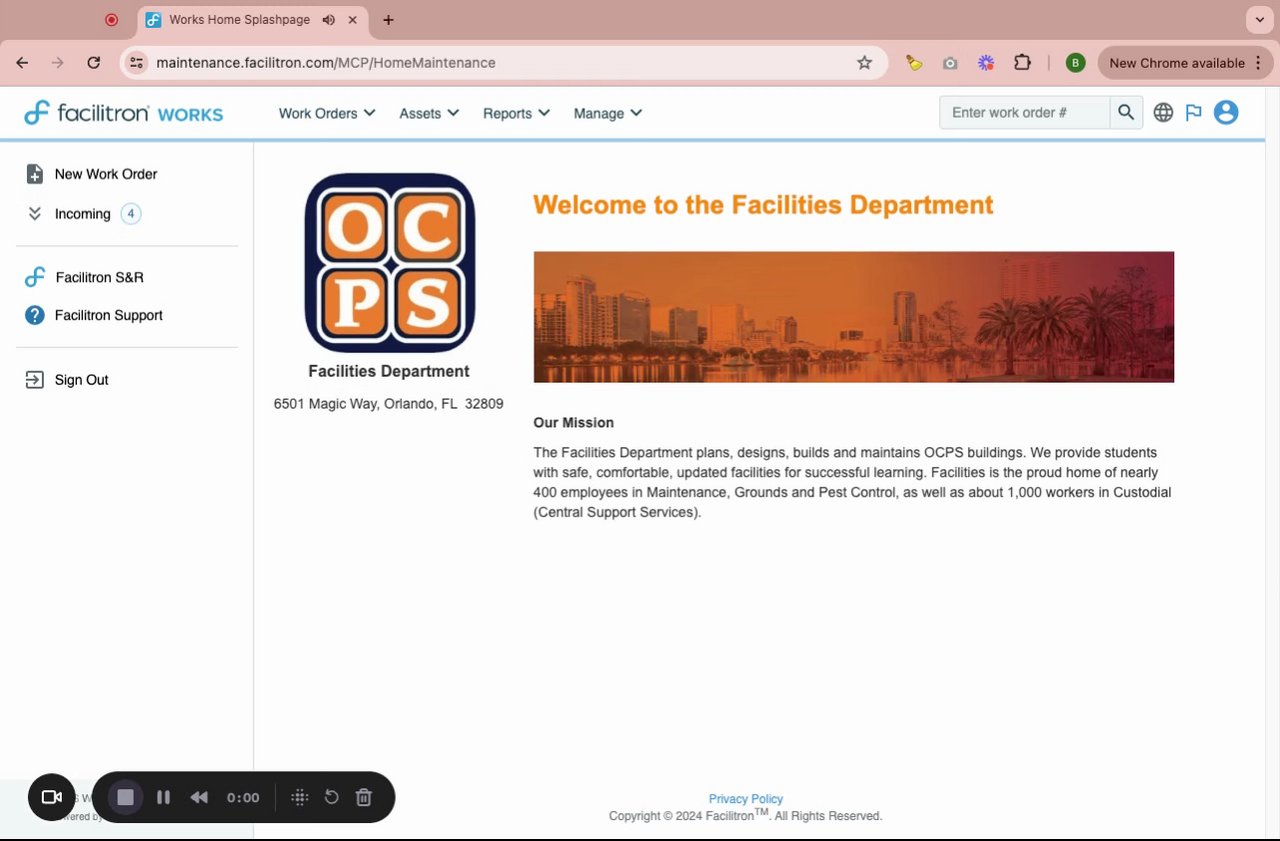Click New Chrome available button
The width and height of the screenshot is (1280, 841).
(1177, 63)
